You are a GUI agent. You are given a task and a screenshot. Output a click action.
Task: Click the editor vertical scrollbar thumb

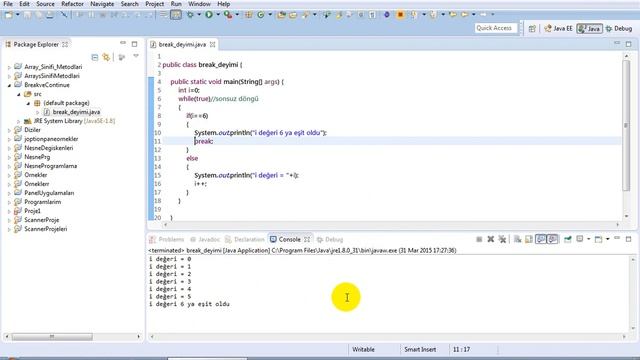627,126
